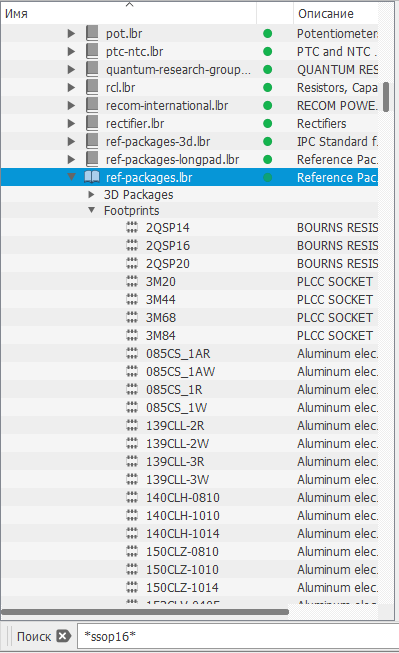This screenshot has width=399, height=653.
Task: Collapse the Footprints folder
Action: coord(92,210)
